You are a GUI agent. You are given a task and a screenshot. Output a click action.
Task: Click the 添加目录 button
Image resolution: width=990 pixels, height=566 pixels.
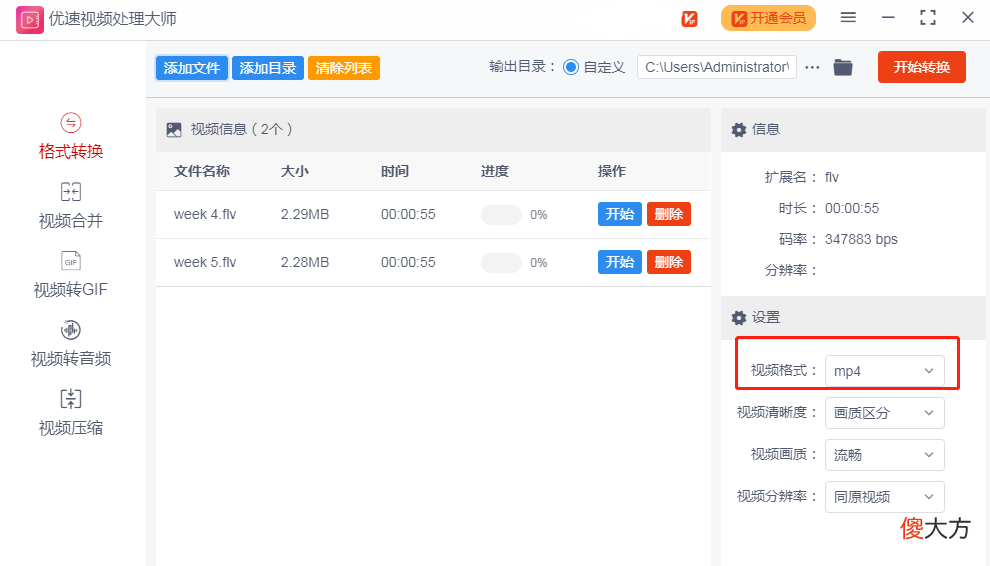pos(268,68)
